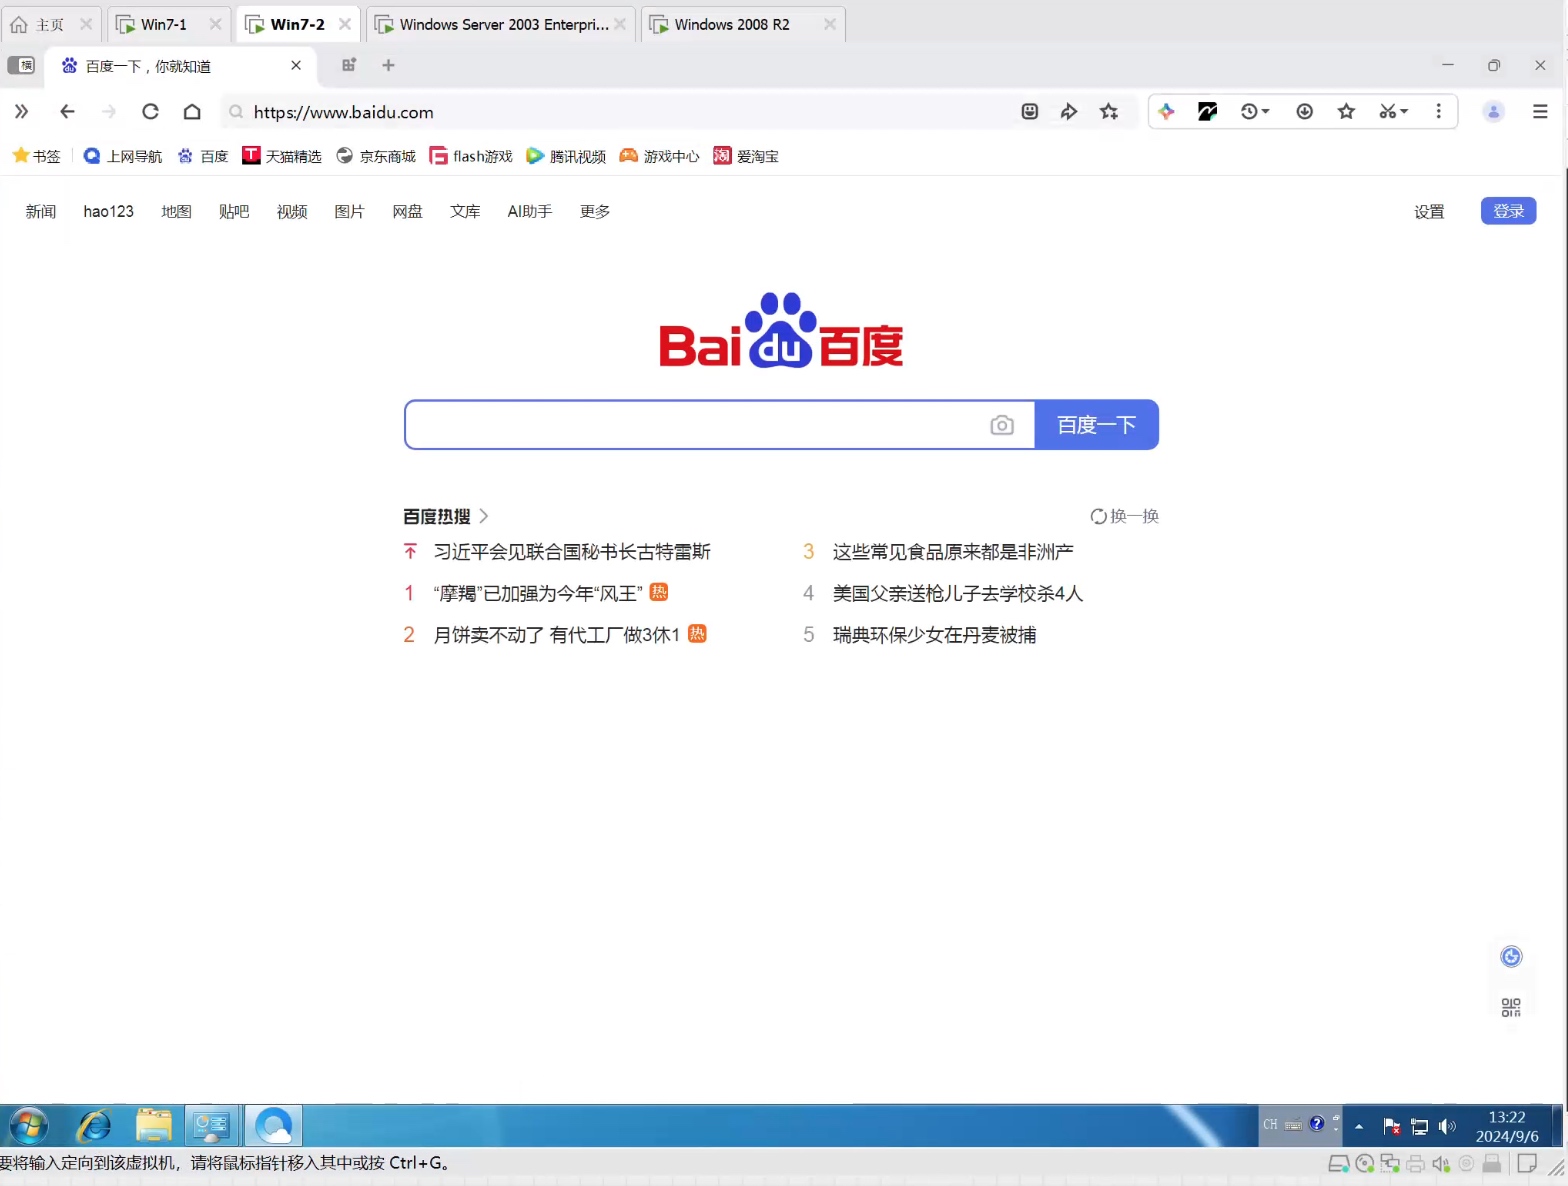The height and width of the screenshot is (1186, 1568).
Task: Click the 书签 bookmarks bar item
Action: click(37, 156)
